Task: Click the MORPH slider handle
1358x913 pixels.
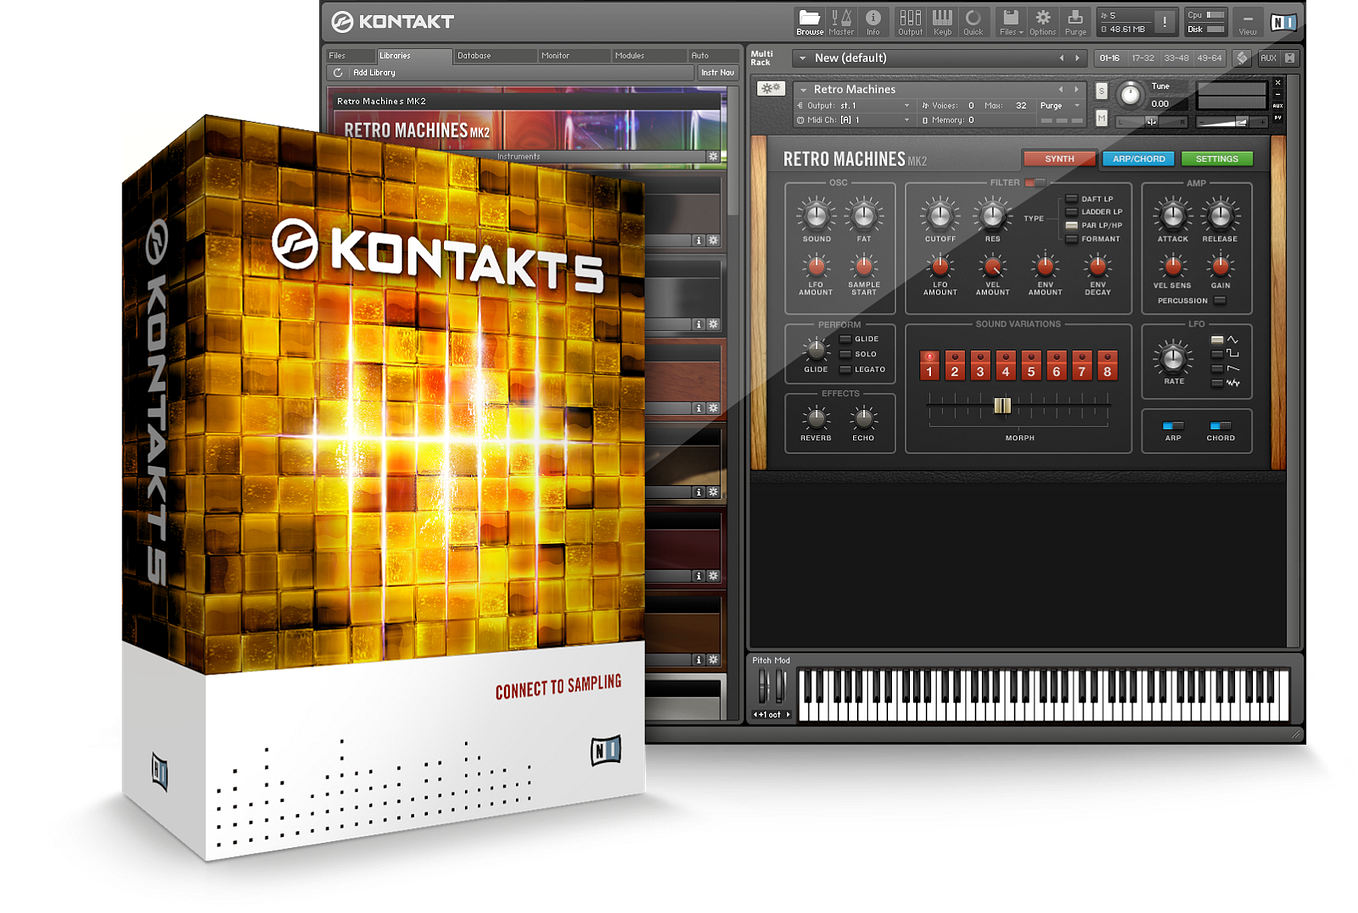Action: (1002, 405)
